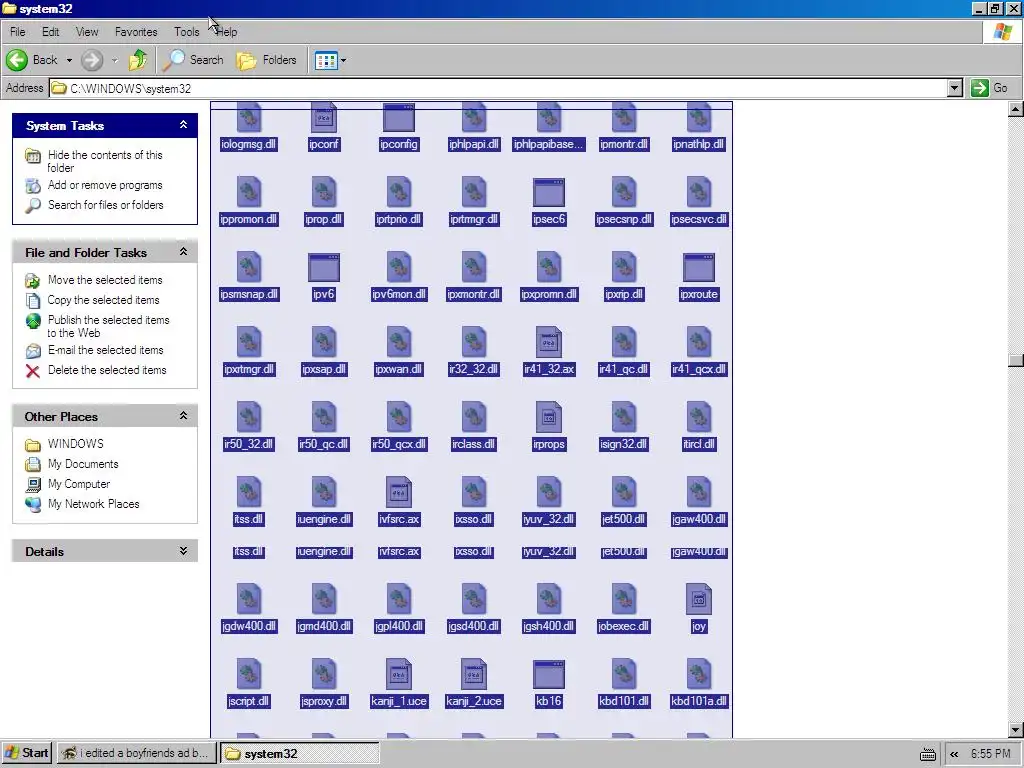Open the Start menu button
Viewport: 1024px width, 768px height.
tap(27, 754)
